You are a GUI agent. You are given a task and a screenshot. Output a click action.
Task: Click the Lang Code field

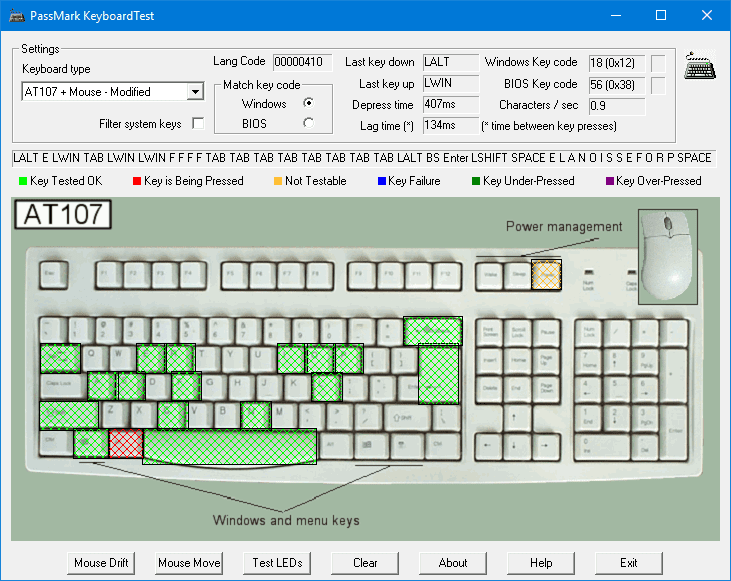[x=298, y=62]
